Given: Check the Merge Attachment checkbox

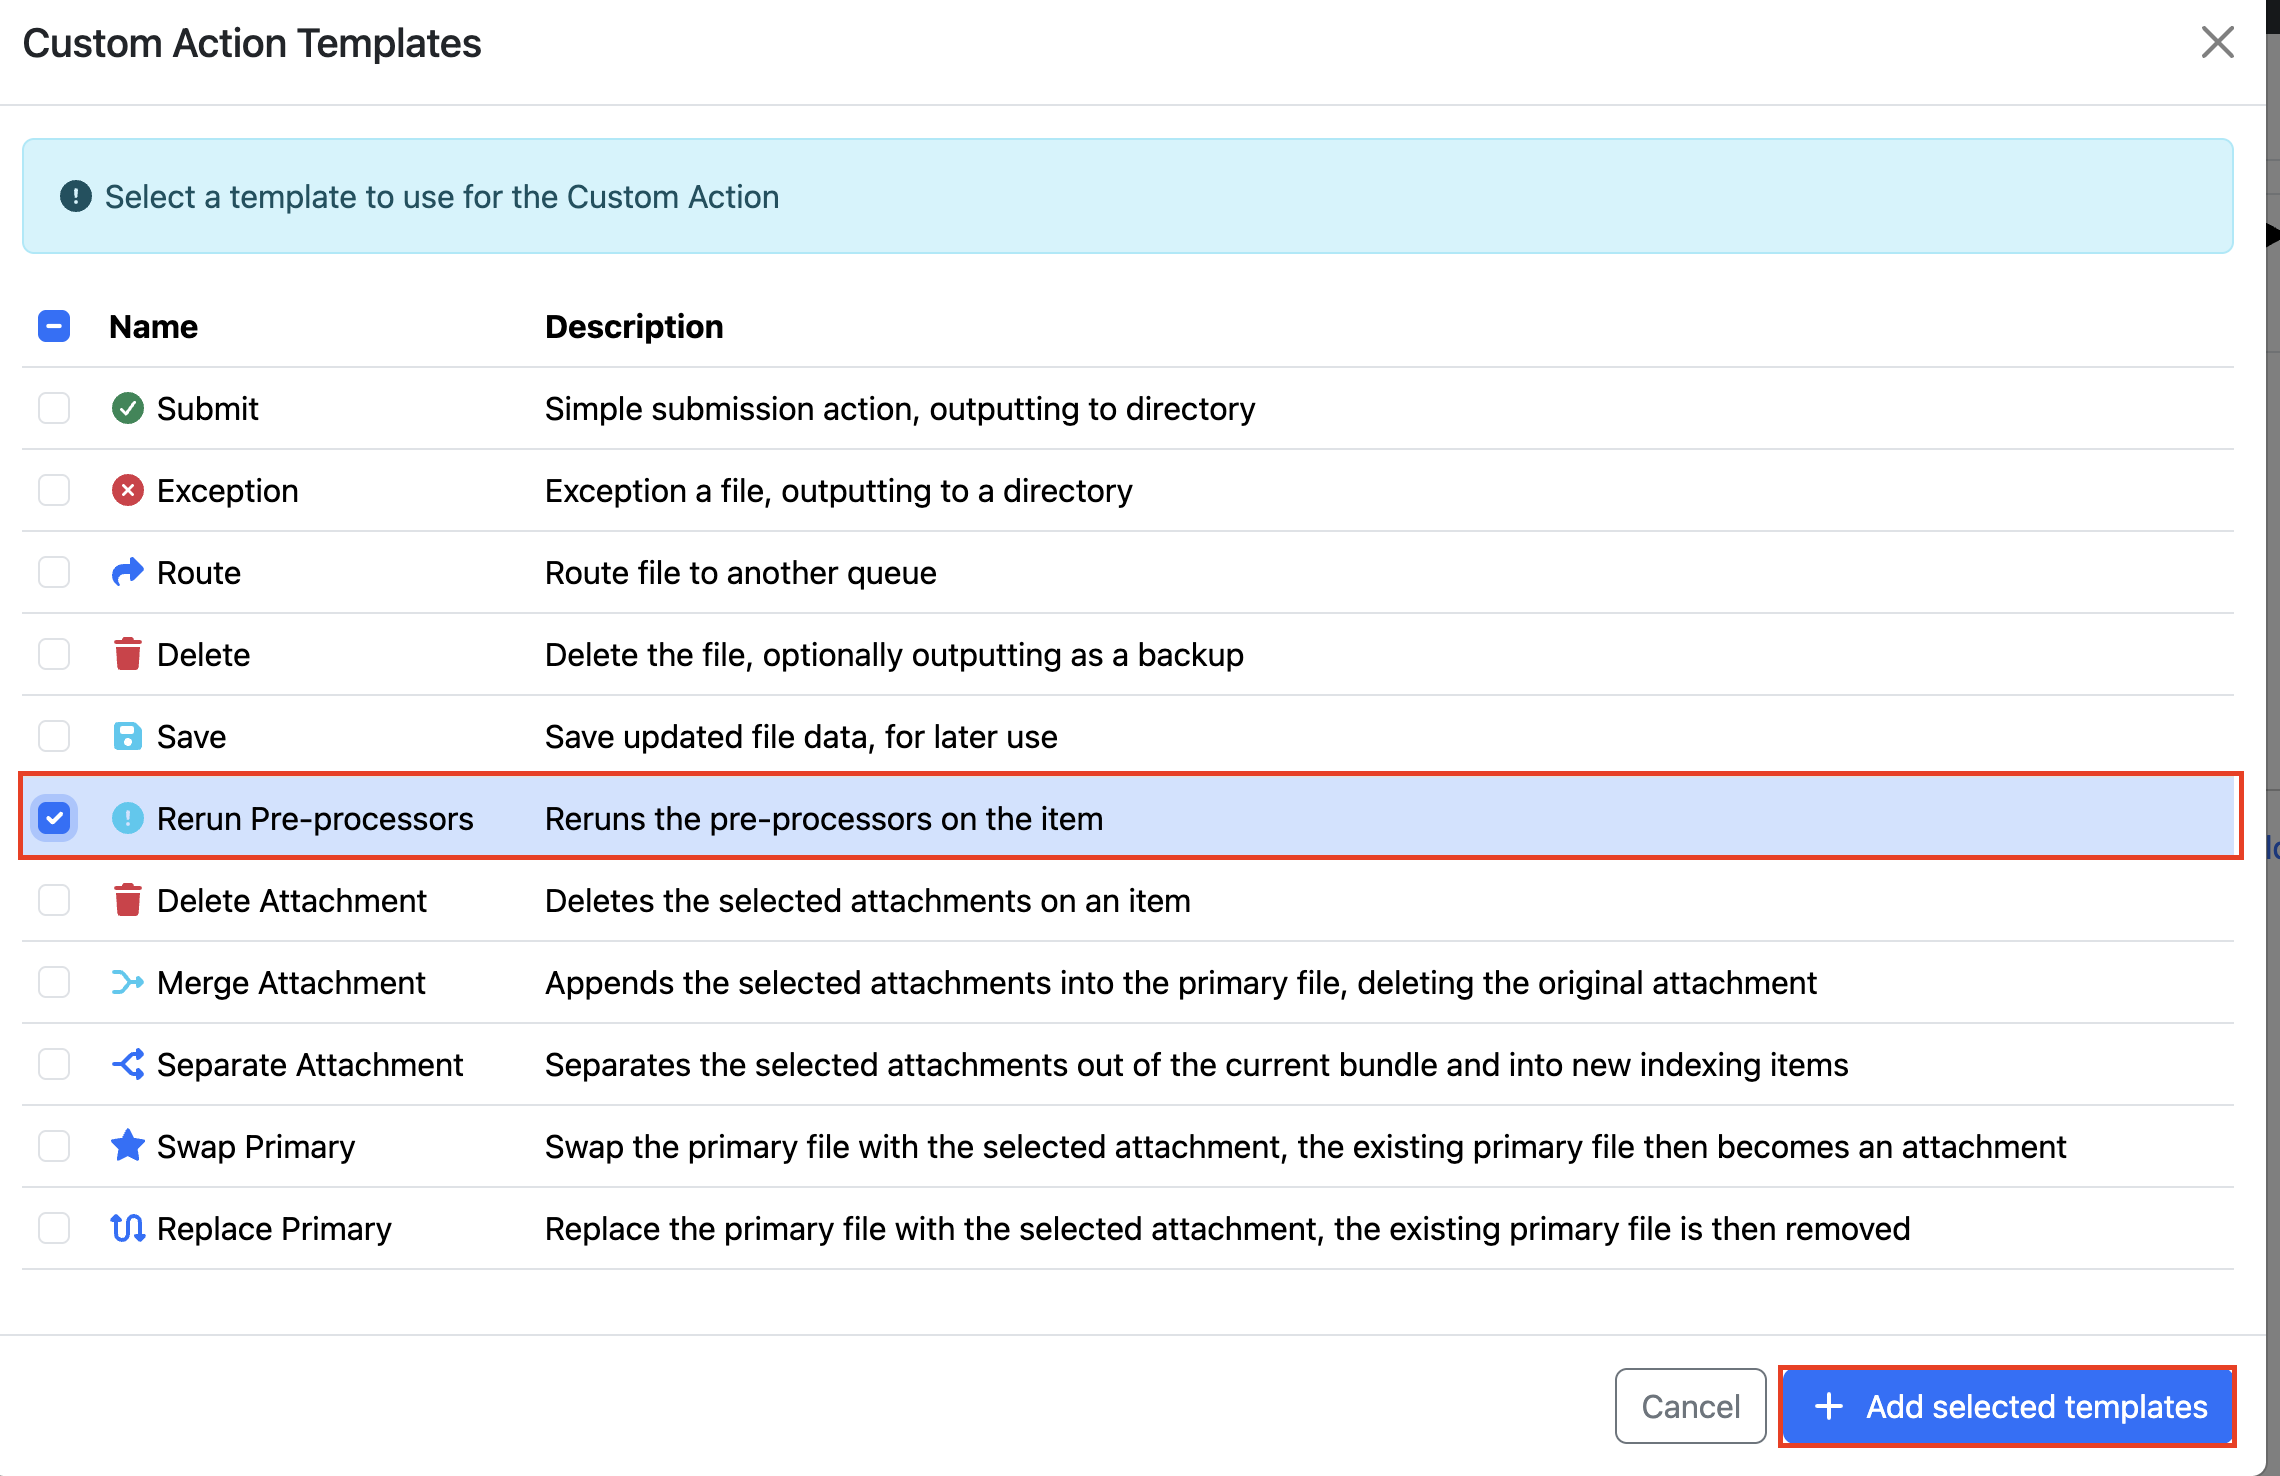Looking at the screenshot, I should tap(54, 982).
